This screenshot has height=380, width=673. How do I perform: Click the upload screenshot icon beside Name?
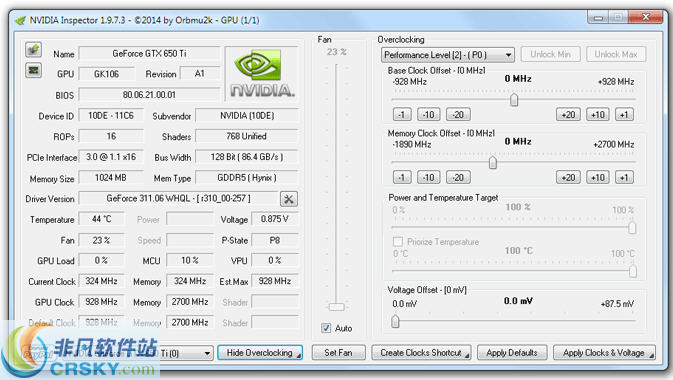pyautogui.click(x=33, y=50)
